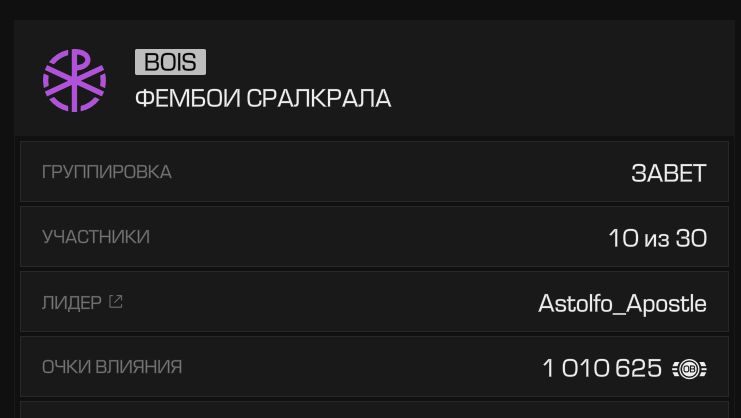Screen dimensions: 741x418
Task: Click the influence score 1 010 625
Action: (602, 368)
